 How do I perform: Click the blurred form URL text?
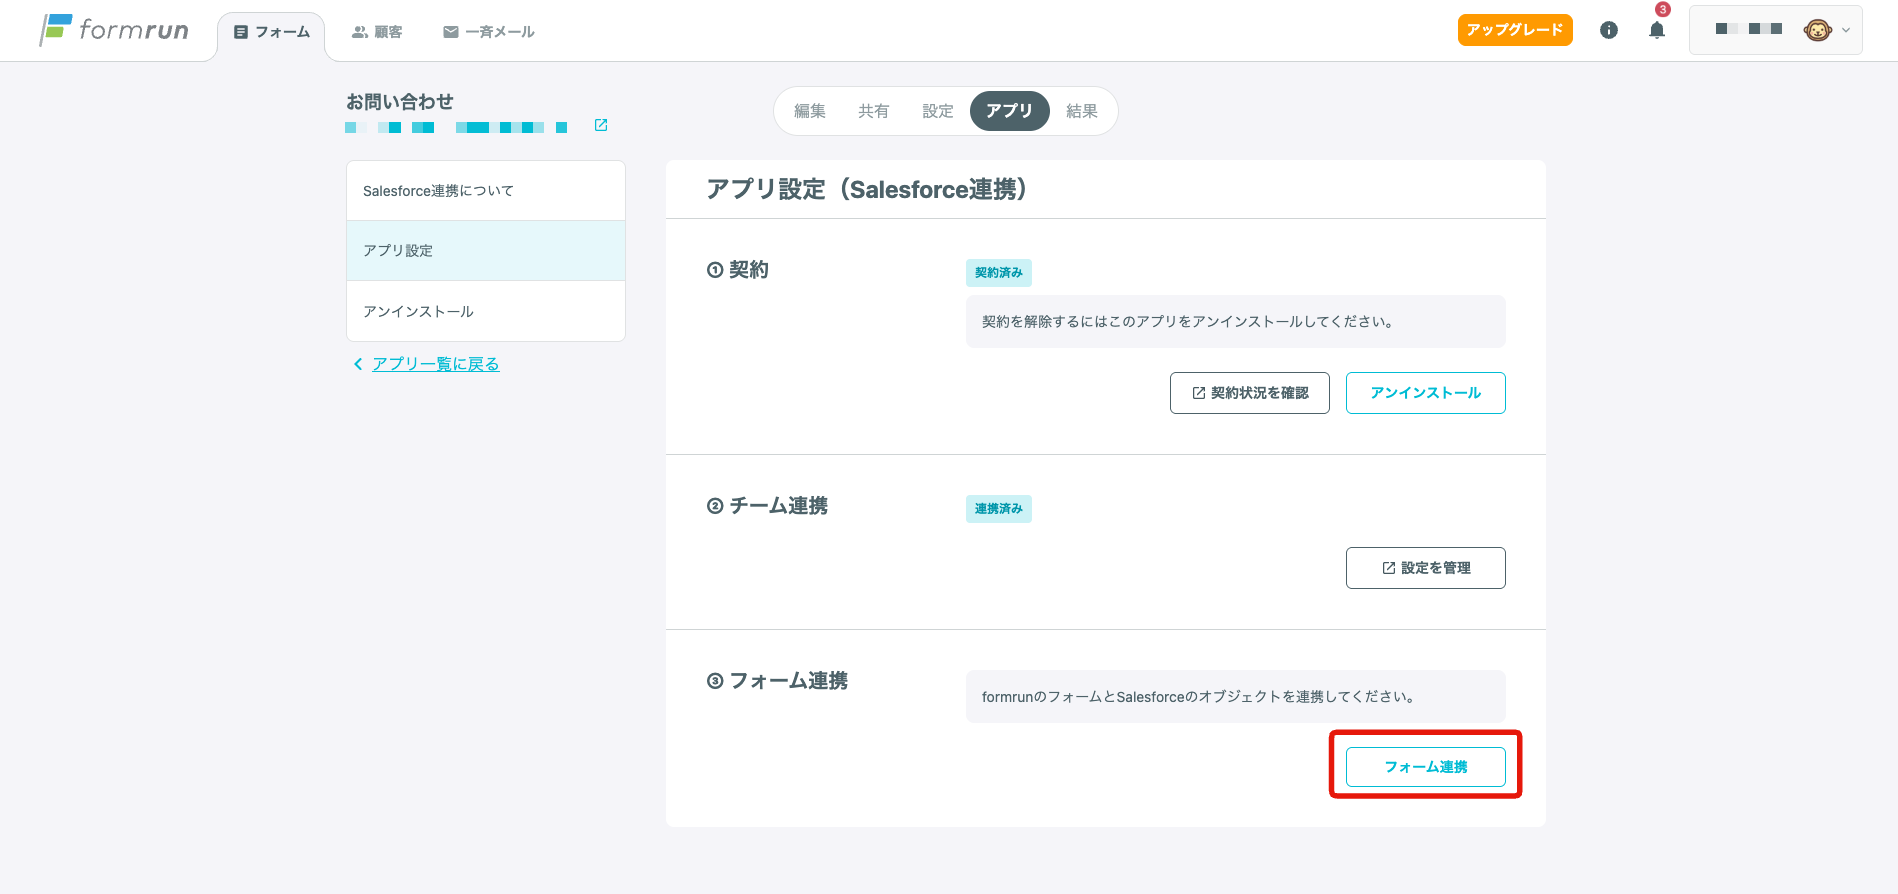point(457,127)
